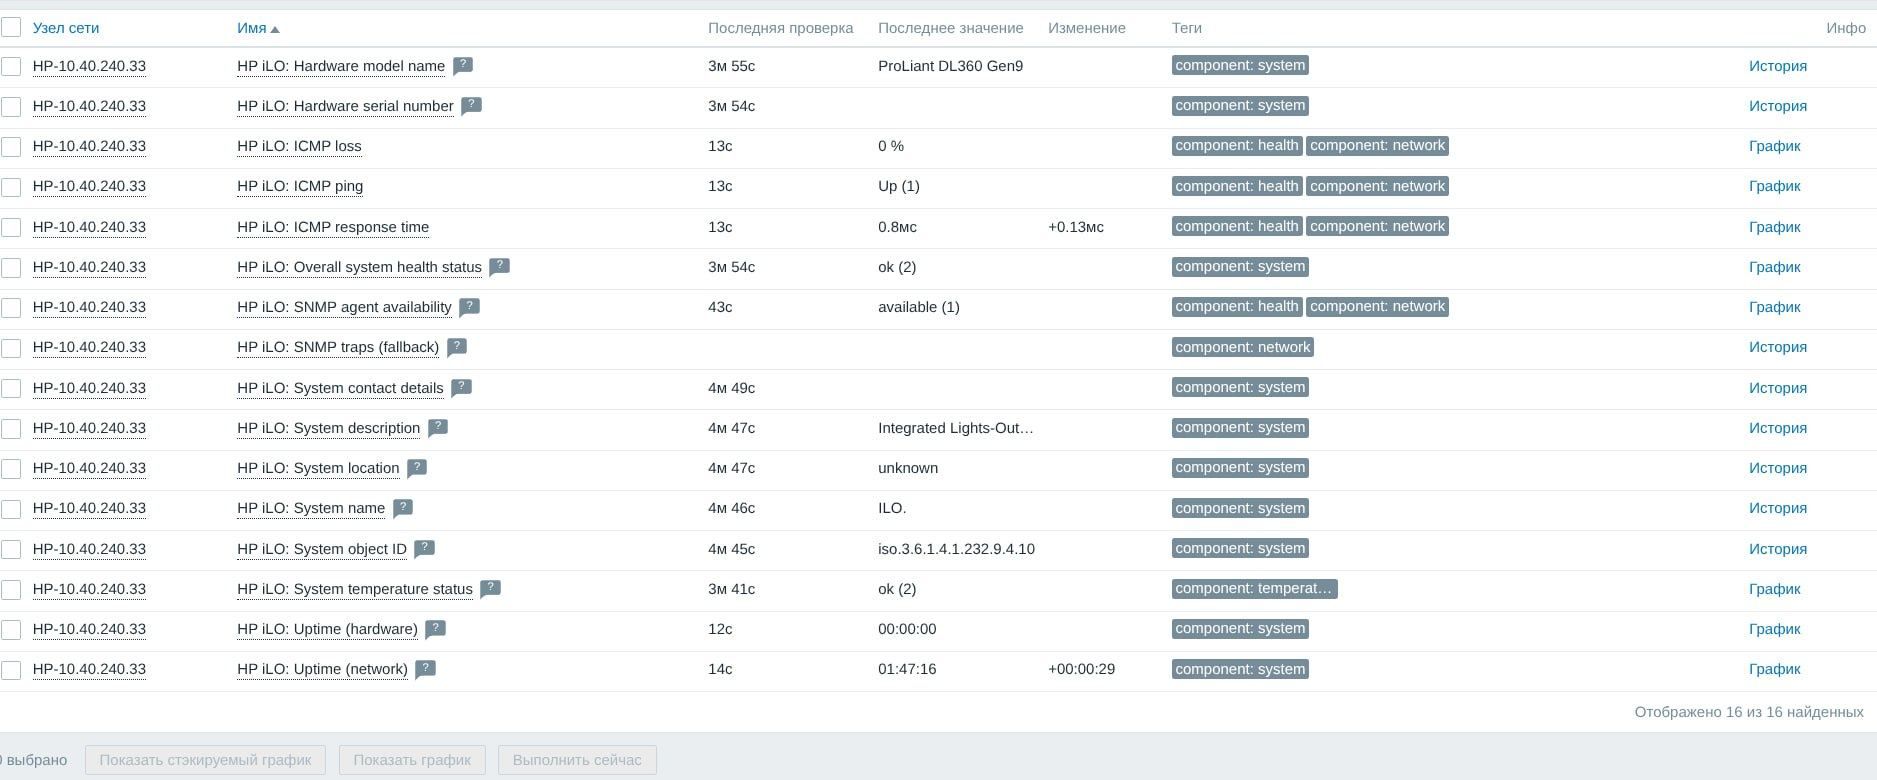Check the ICMP loss row checkbox
Viewport: 1877px width, 780px height.
[11, 147]
